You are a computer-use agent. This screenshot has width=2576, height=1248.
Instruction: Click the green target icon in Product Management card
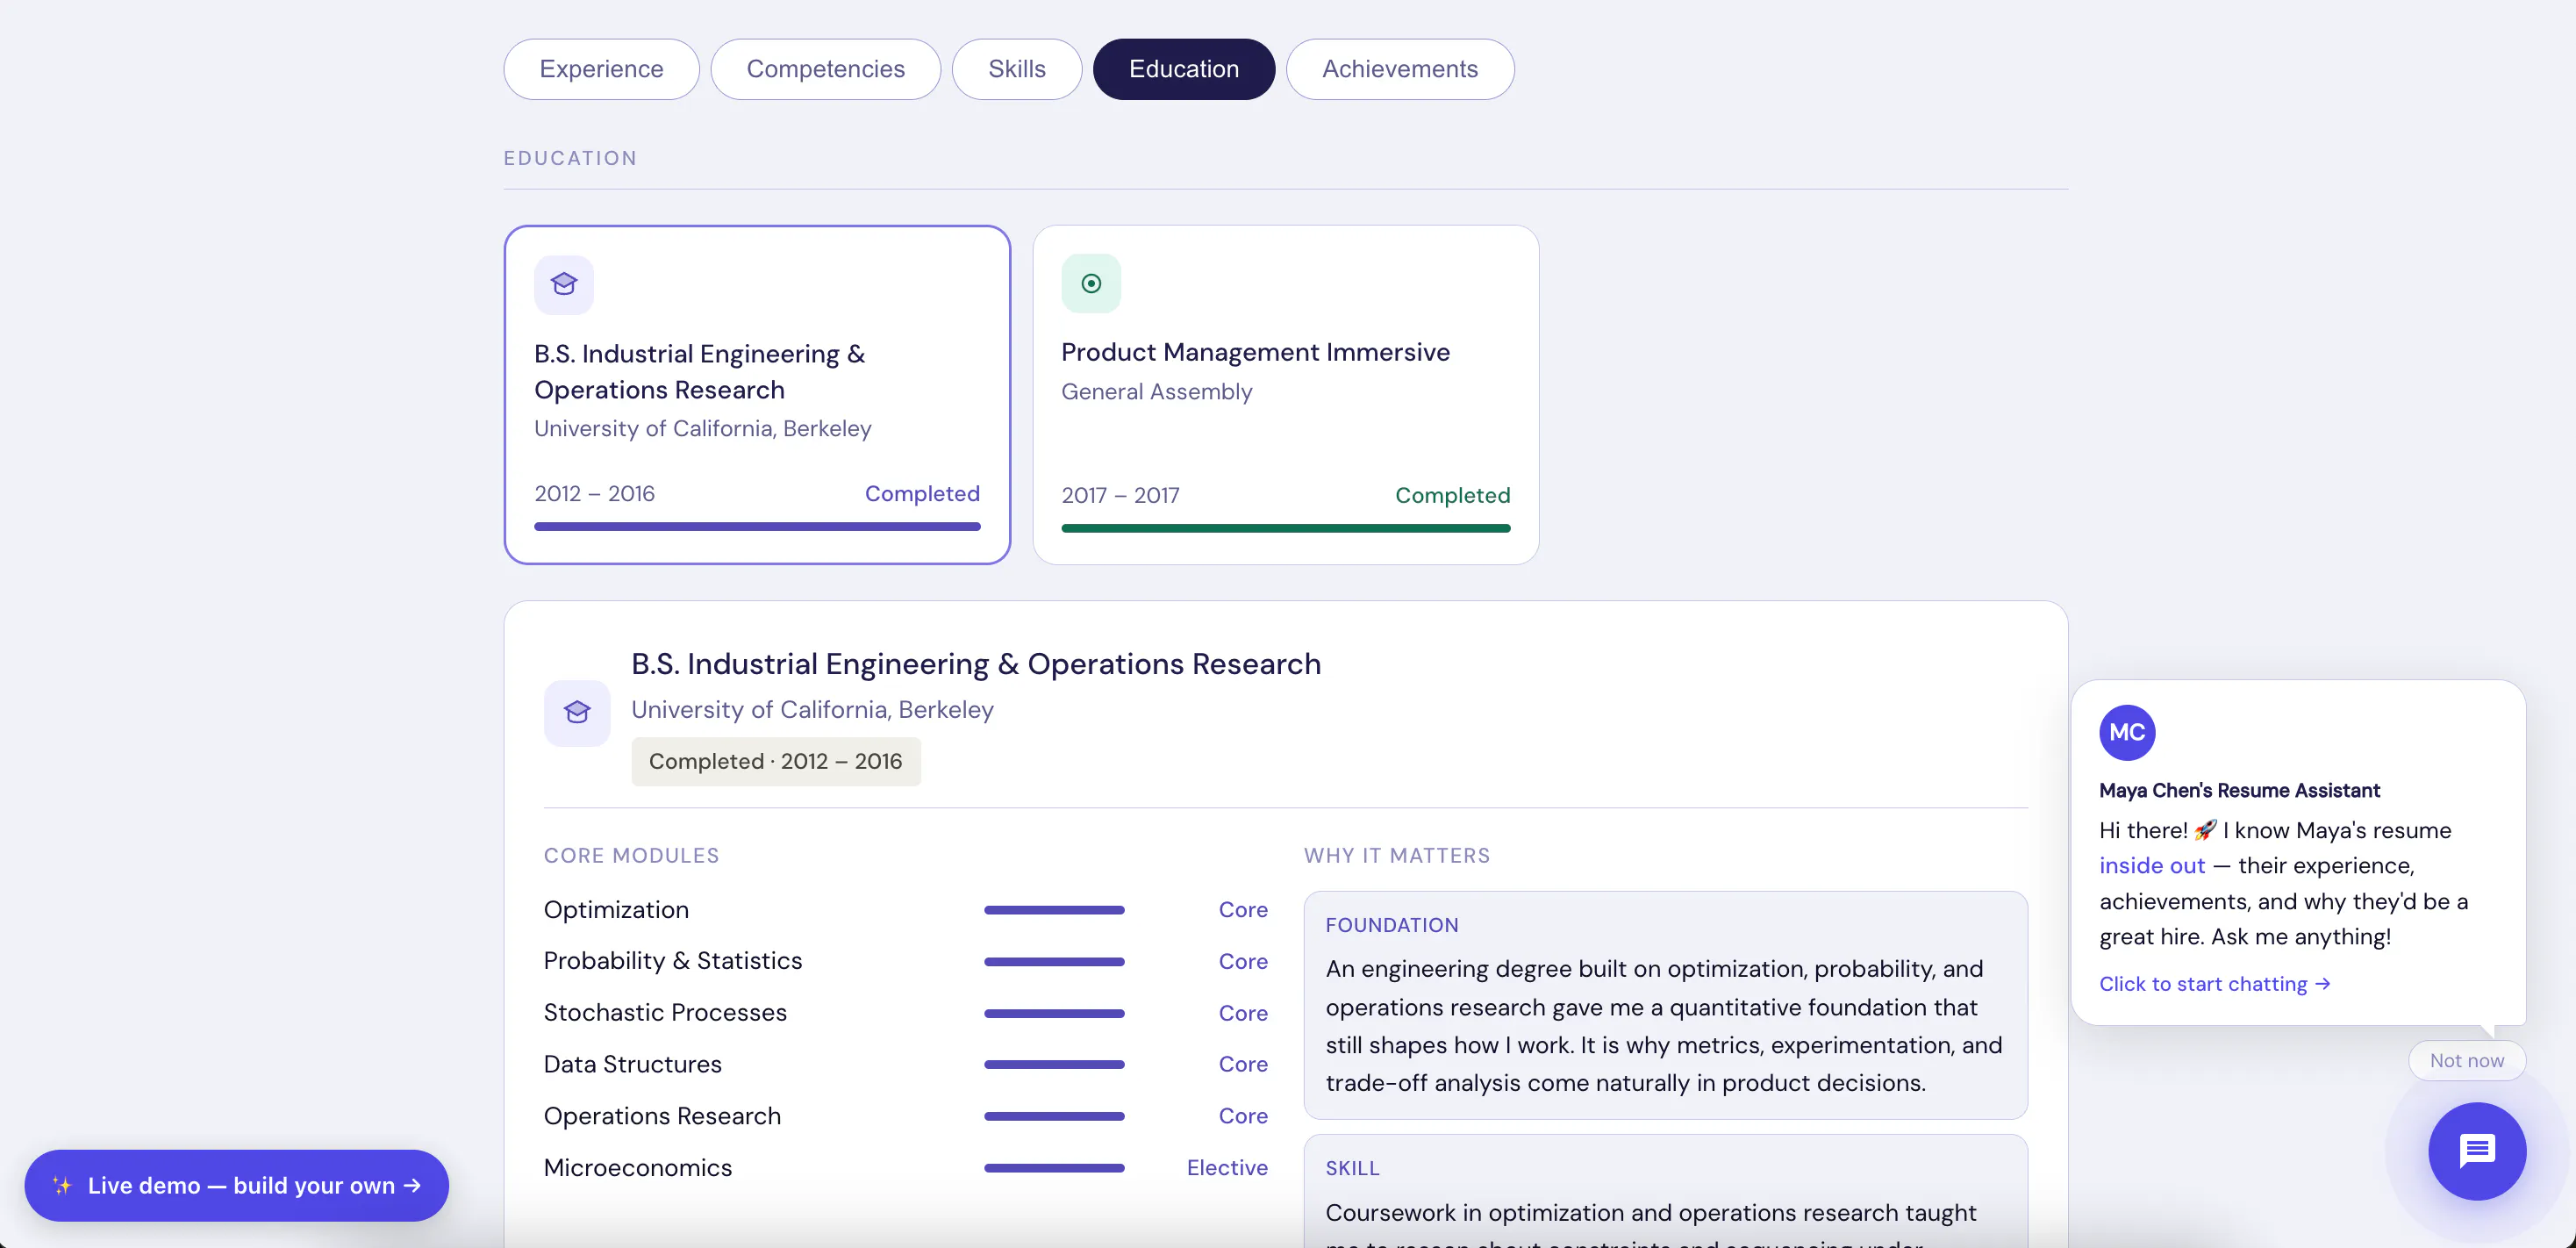1091,284
